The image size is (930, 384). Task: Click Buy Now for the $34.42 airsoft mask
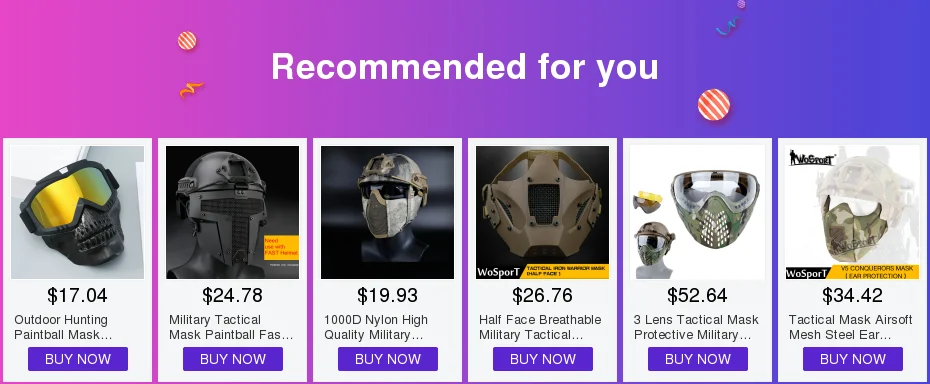pos(853,359)
